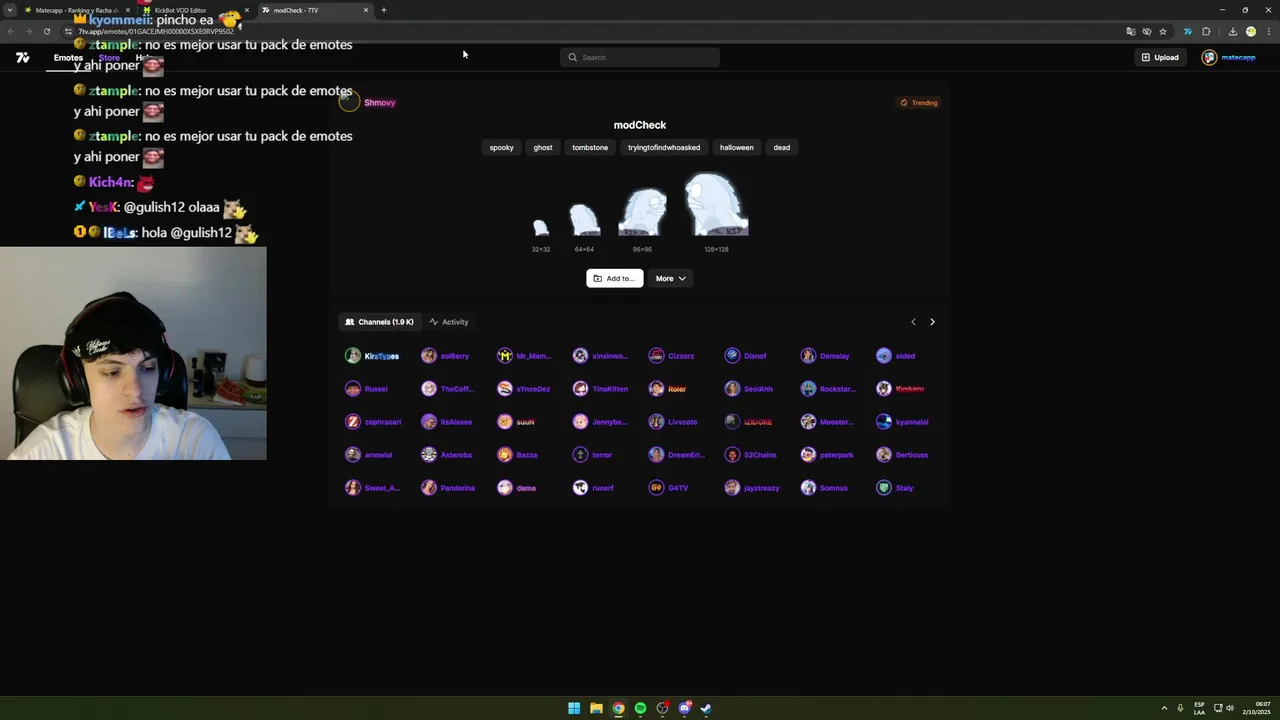Open jaystreazy channel
Screen dimensions: 1280x720
[752, 488]
